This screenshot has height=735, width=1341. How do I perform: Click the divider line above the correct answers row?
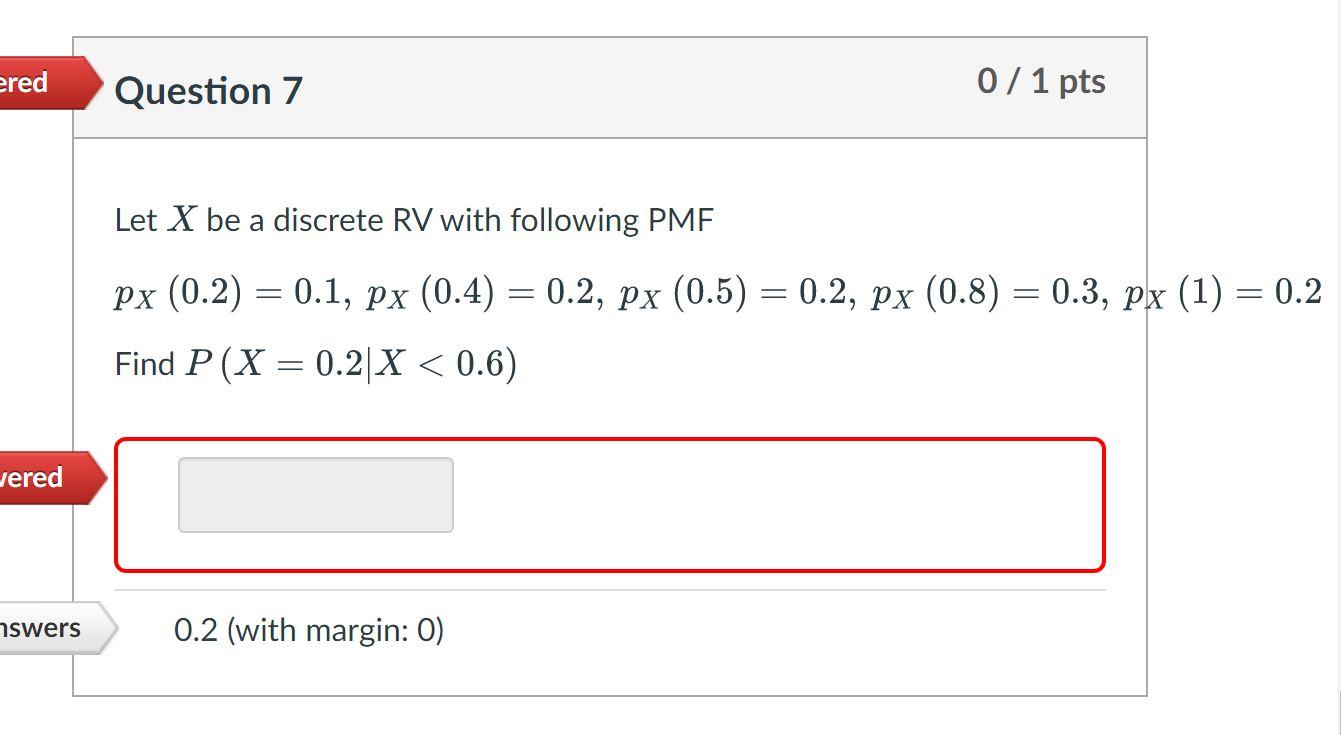click(x=610, y=587)
